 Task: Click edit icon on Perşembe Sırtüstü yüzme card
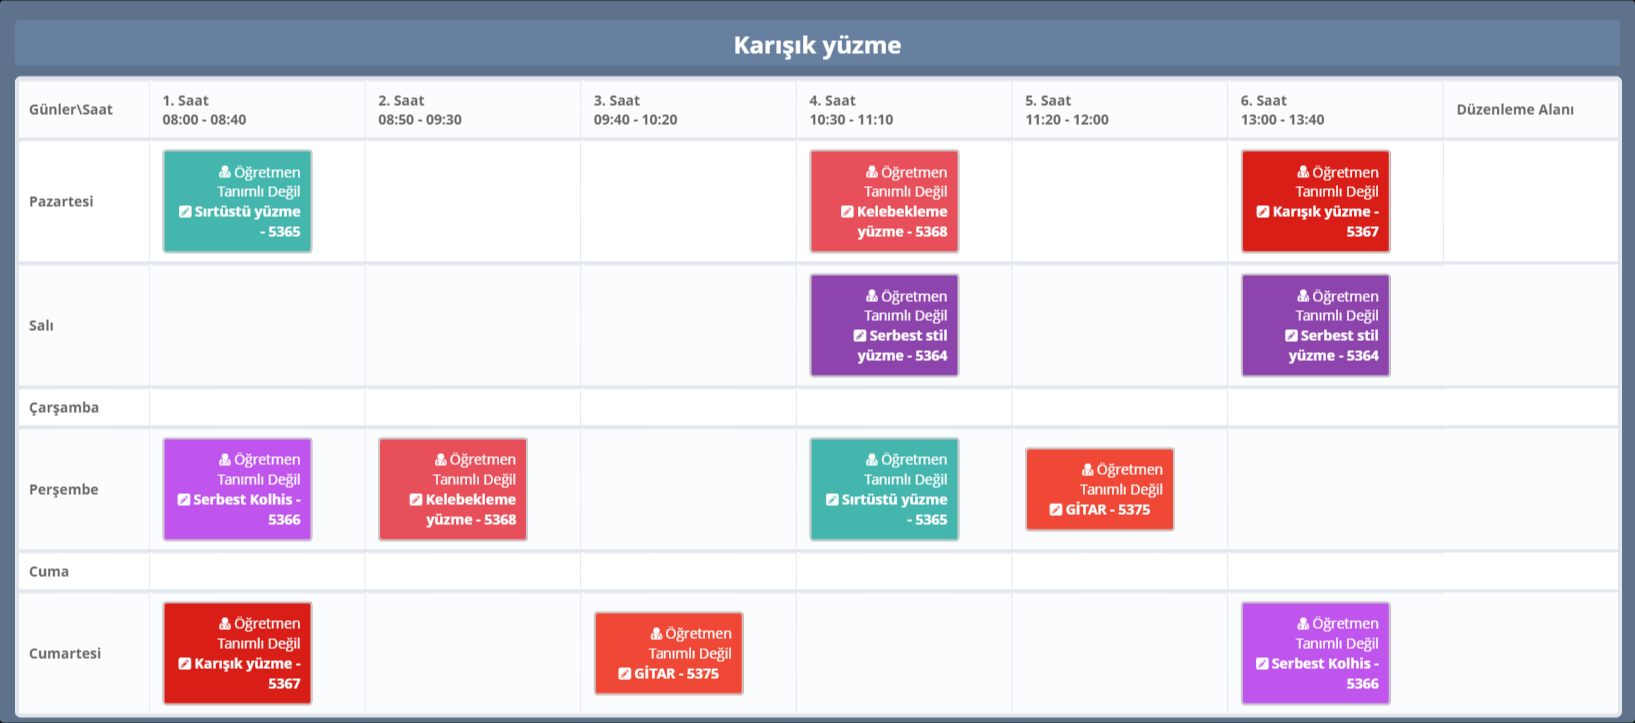[x=832, y=500]
